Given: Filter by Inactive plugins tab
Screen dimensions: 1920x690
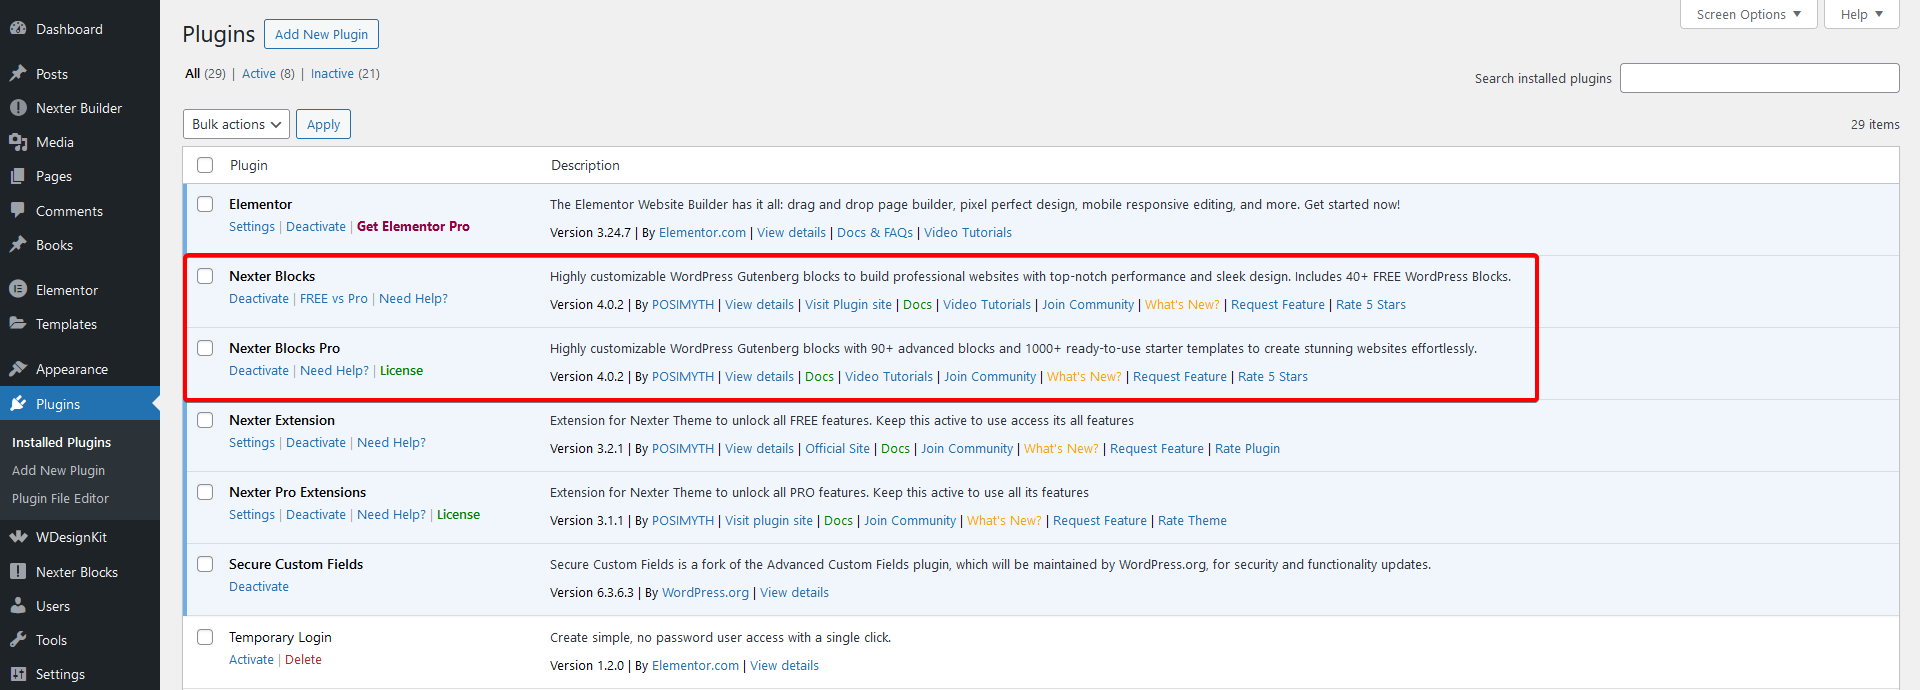Looking at the screenshot, I should (345, 74).
